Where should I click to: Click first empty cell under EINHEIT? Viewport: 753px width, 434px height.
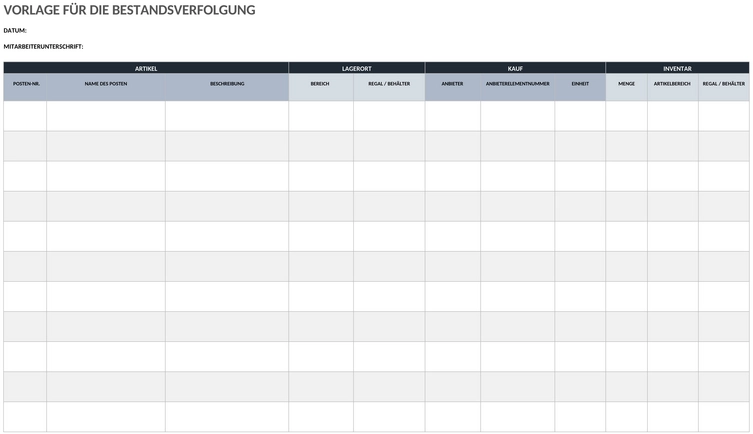point(580,116)
